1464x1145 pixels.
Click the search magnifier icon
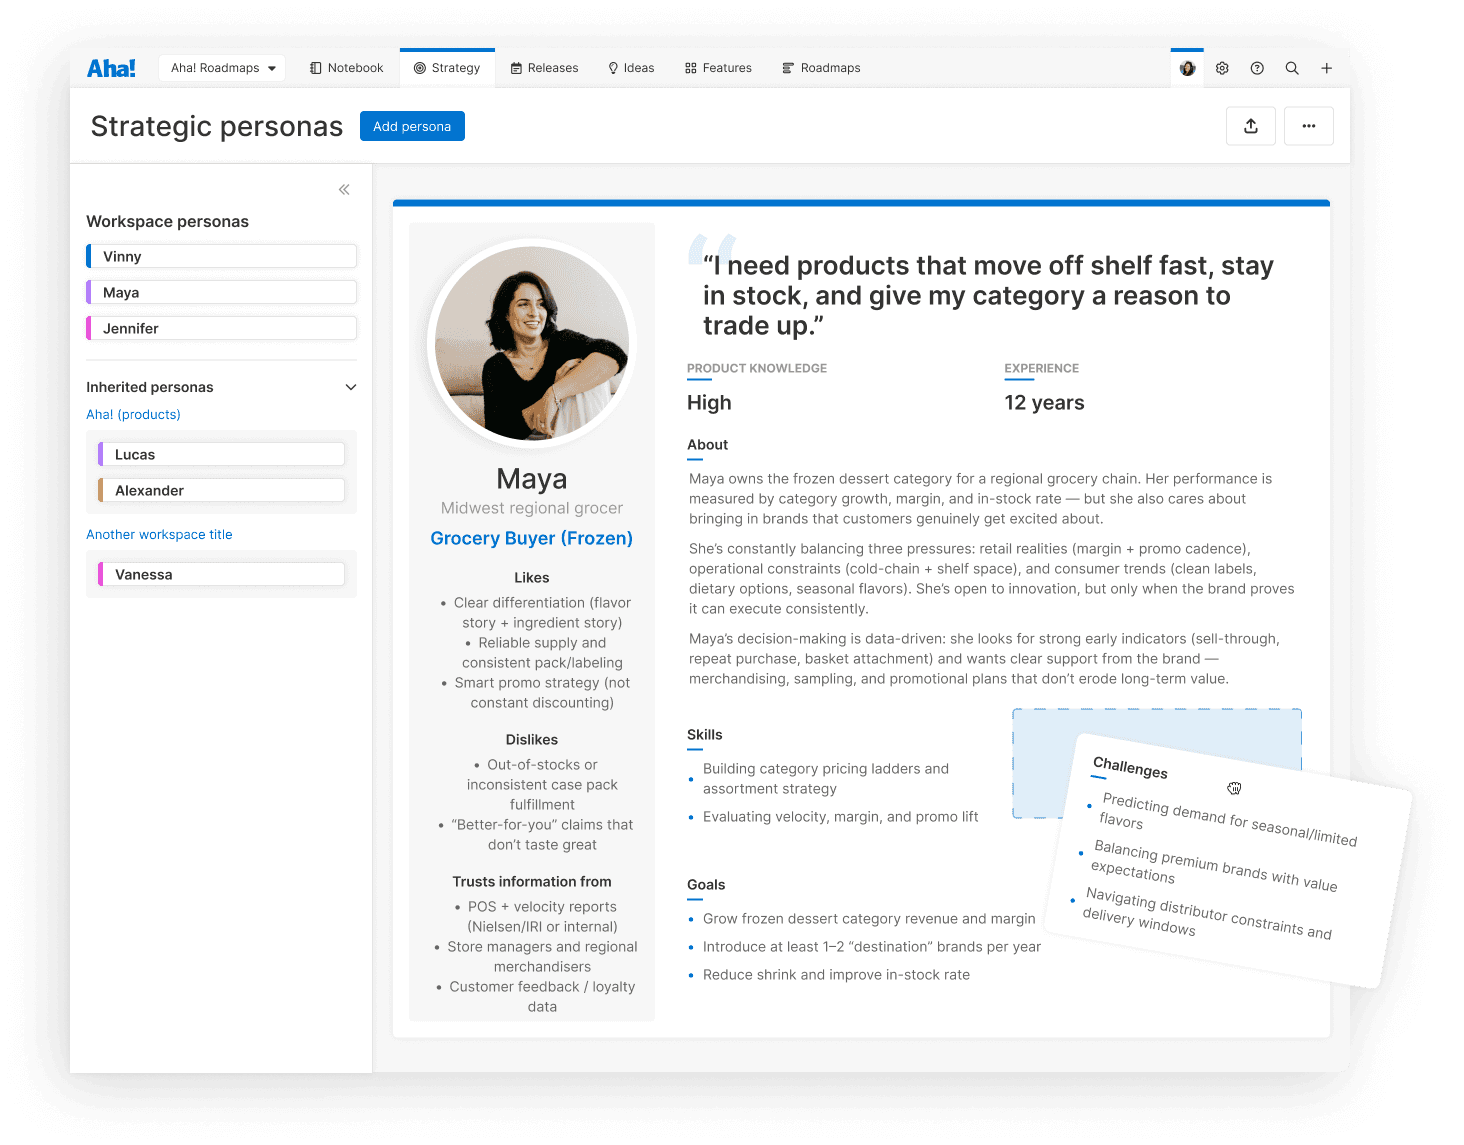coord(1292,68)
